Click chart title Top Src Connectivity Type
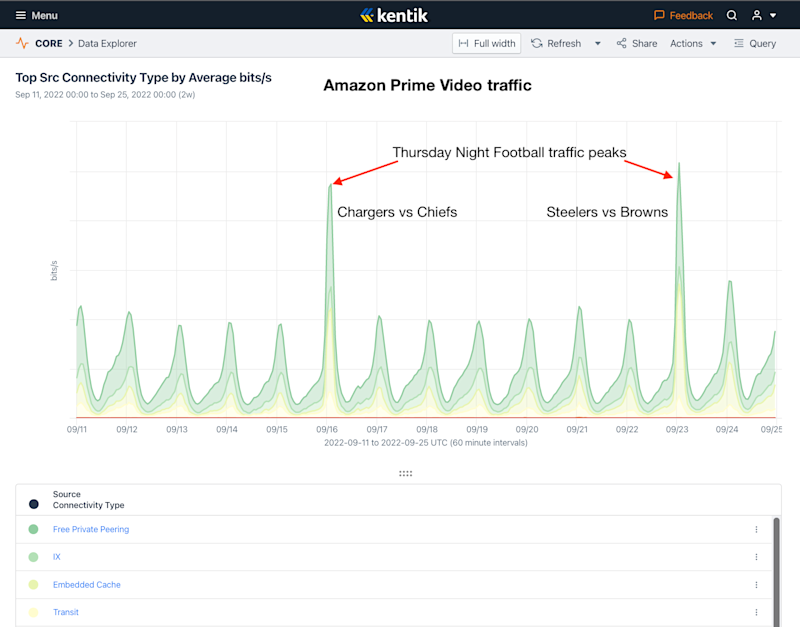Screen dimensions: 800x627 pyautogui.click(x=143, y=78)
